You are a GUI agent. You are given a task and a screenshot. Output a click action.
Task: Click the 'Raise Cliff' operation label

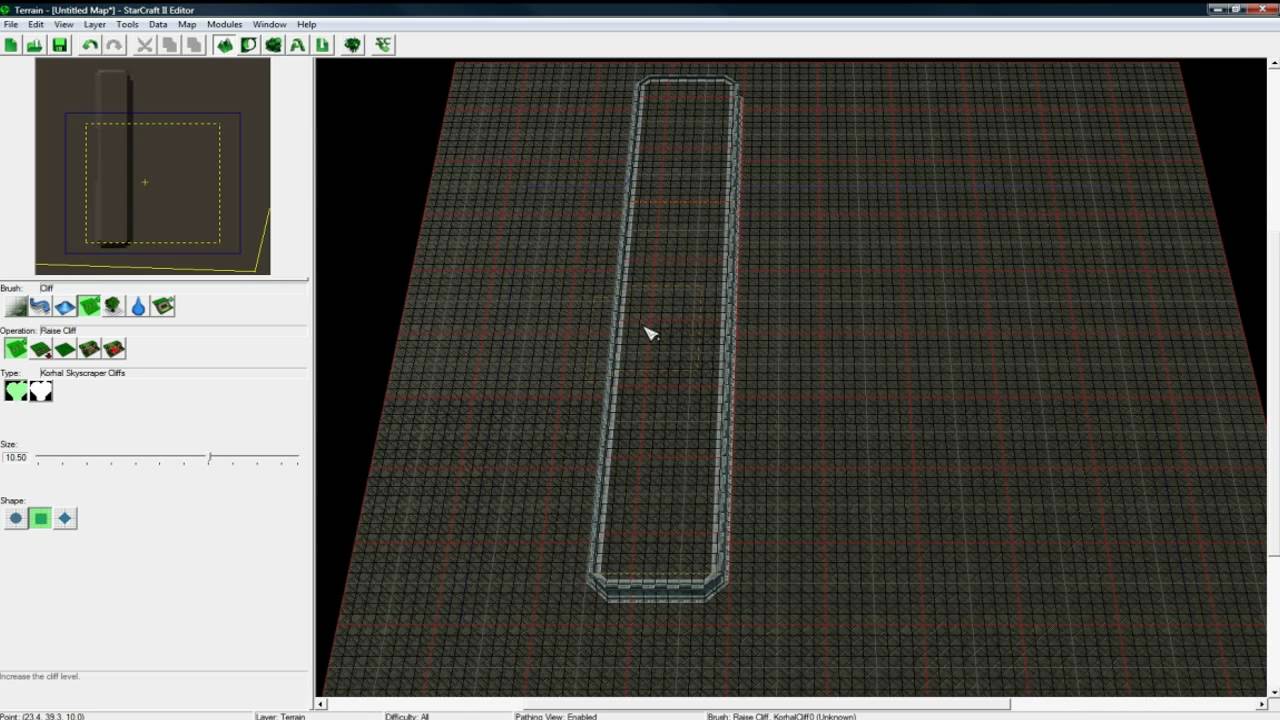[58, 330]
